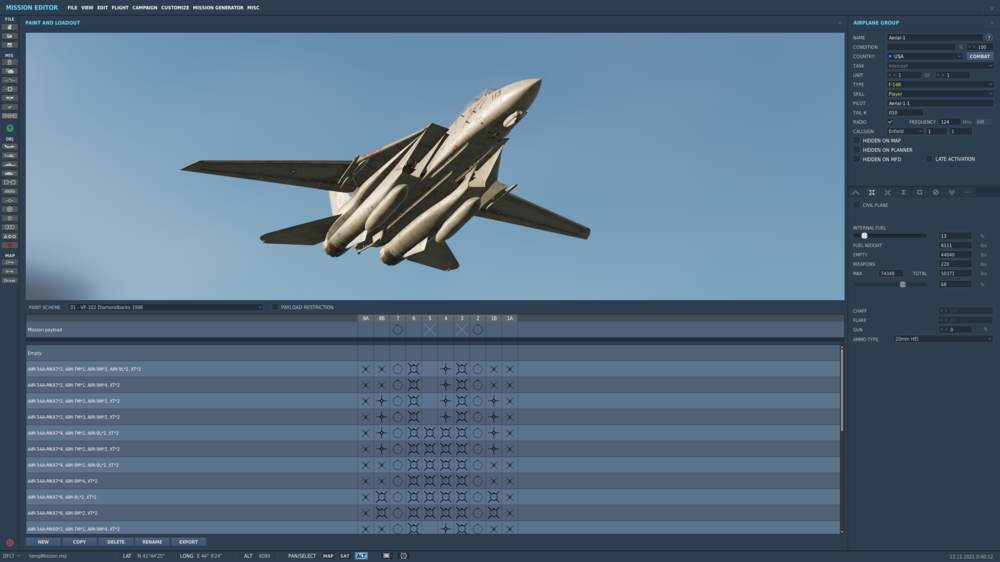The width and height of the screenshot is (1000, 562).
Task: Click the status bar crosshair frame icon
Action: [x=403, y=556]
